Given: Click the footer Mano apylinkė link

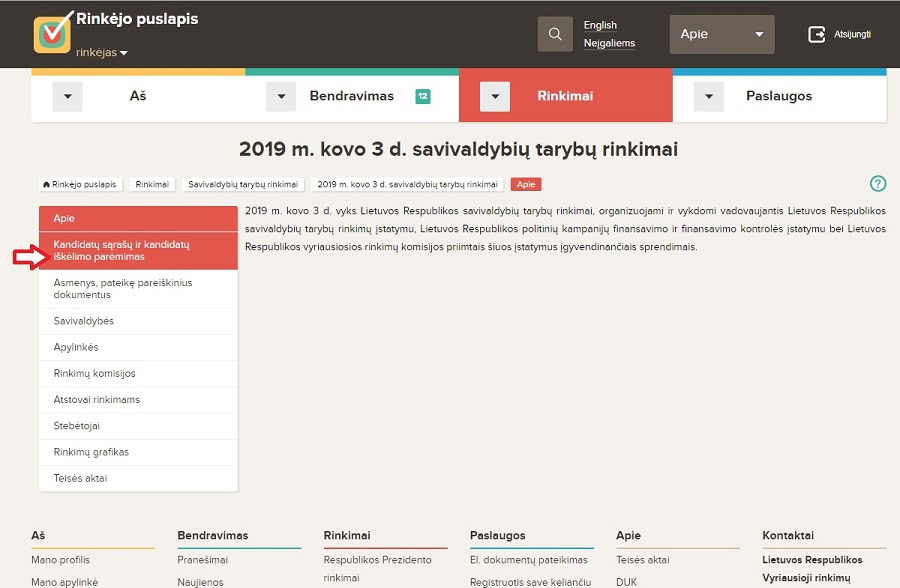Looking at the screenshot, I should pyautogui.click(x=64, y=582).
